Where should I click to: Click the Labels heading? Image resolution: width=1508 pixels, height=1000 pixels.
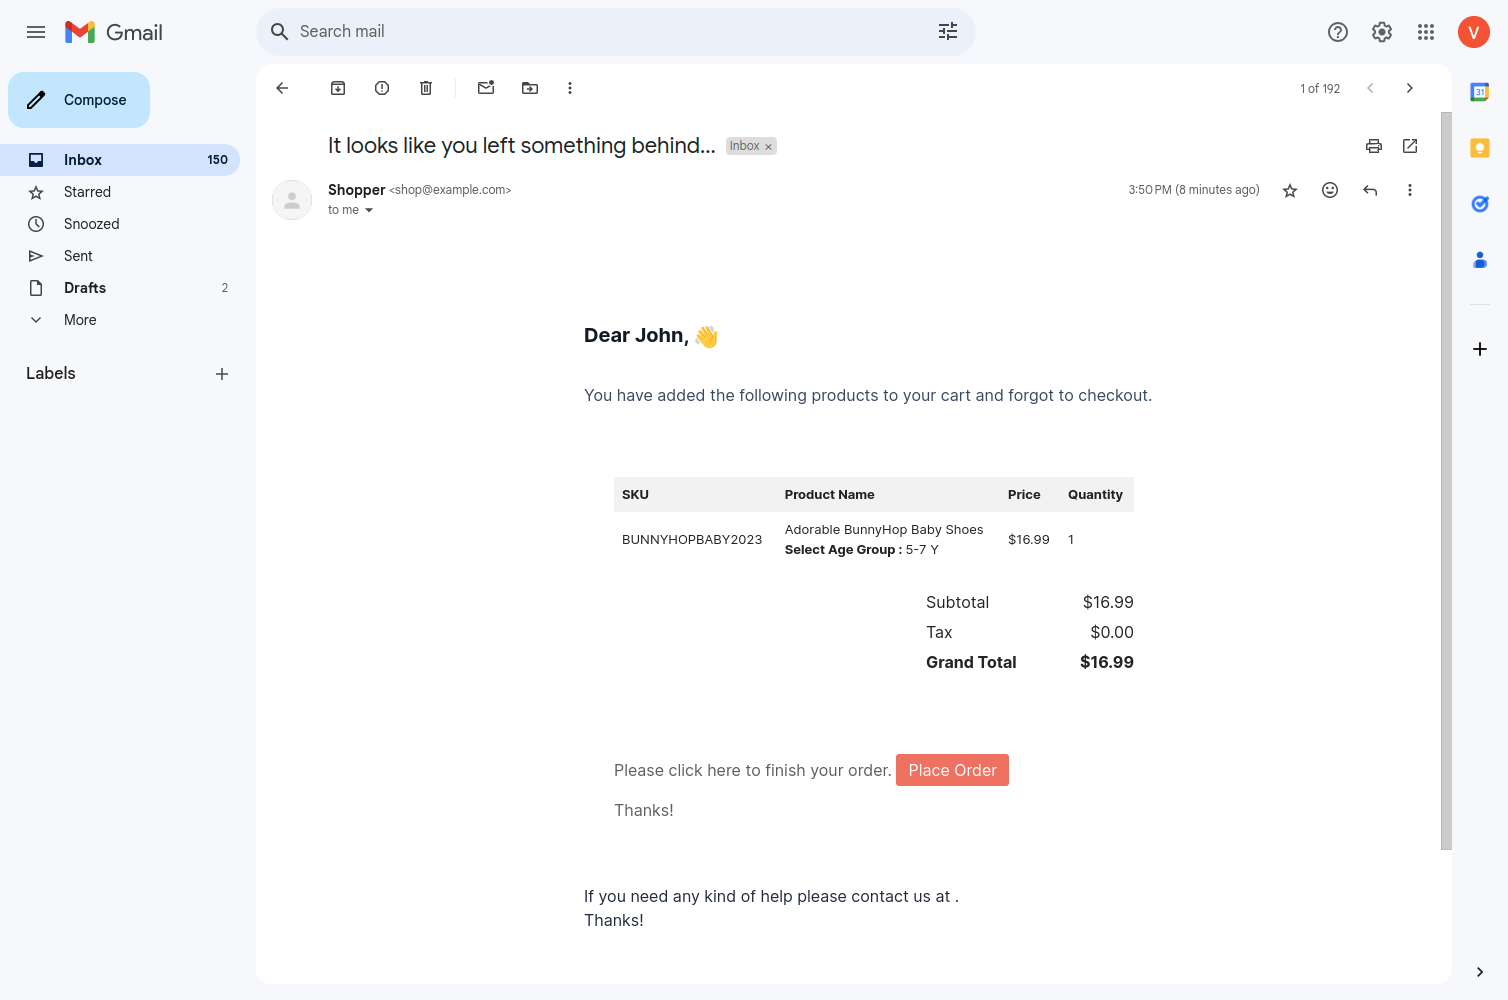[x=51, y=373]
